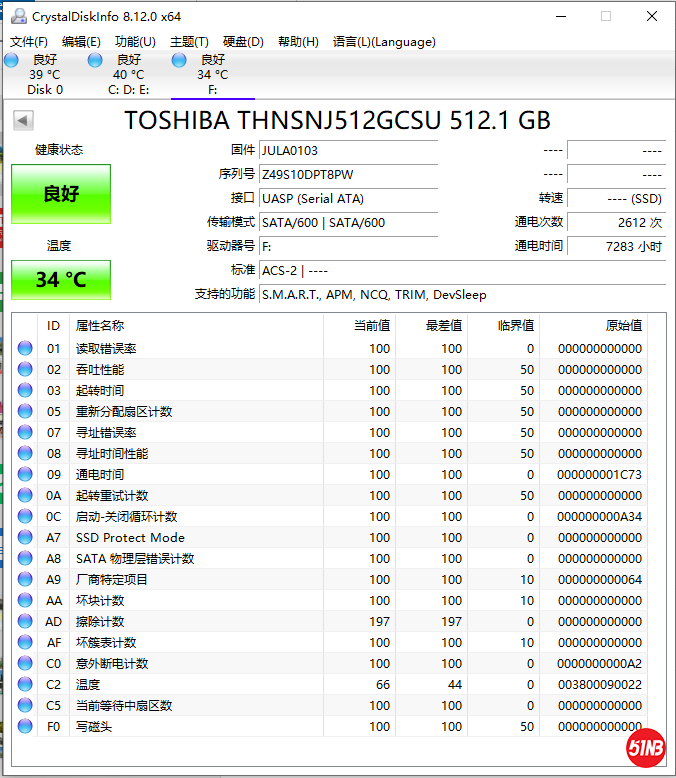Open the 主题(T) menu

coord(189,42)
